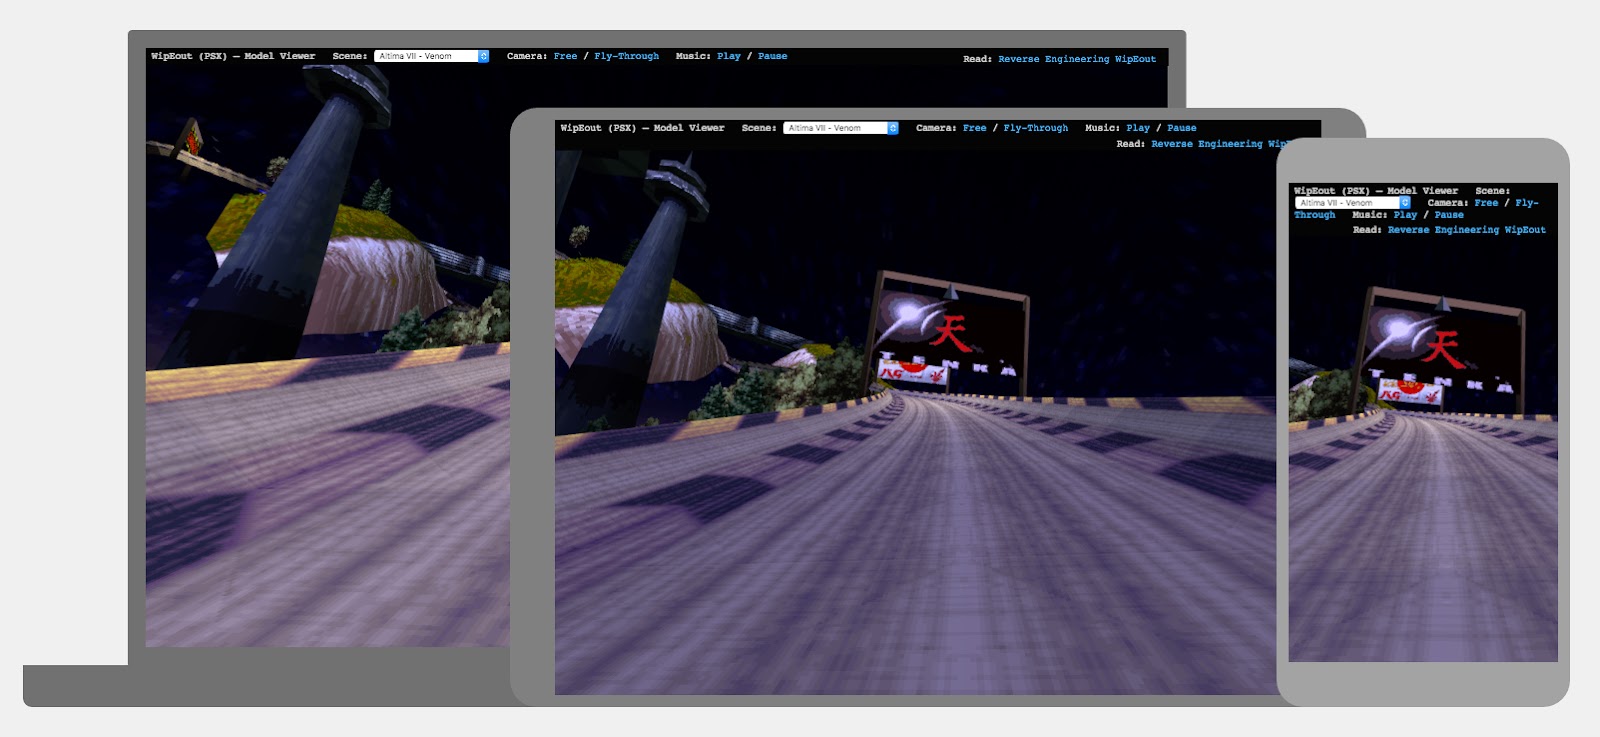Pick Free camera on the phone
This screenshot has width=1600, height=737.
coord(1487,203)
